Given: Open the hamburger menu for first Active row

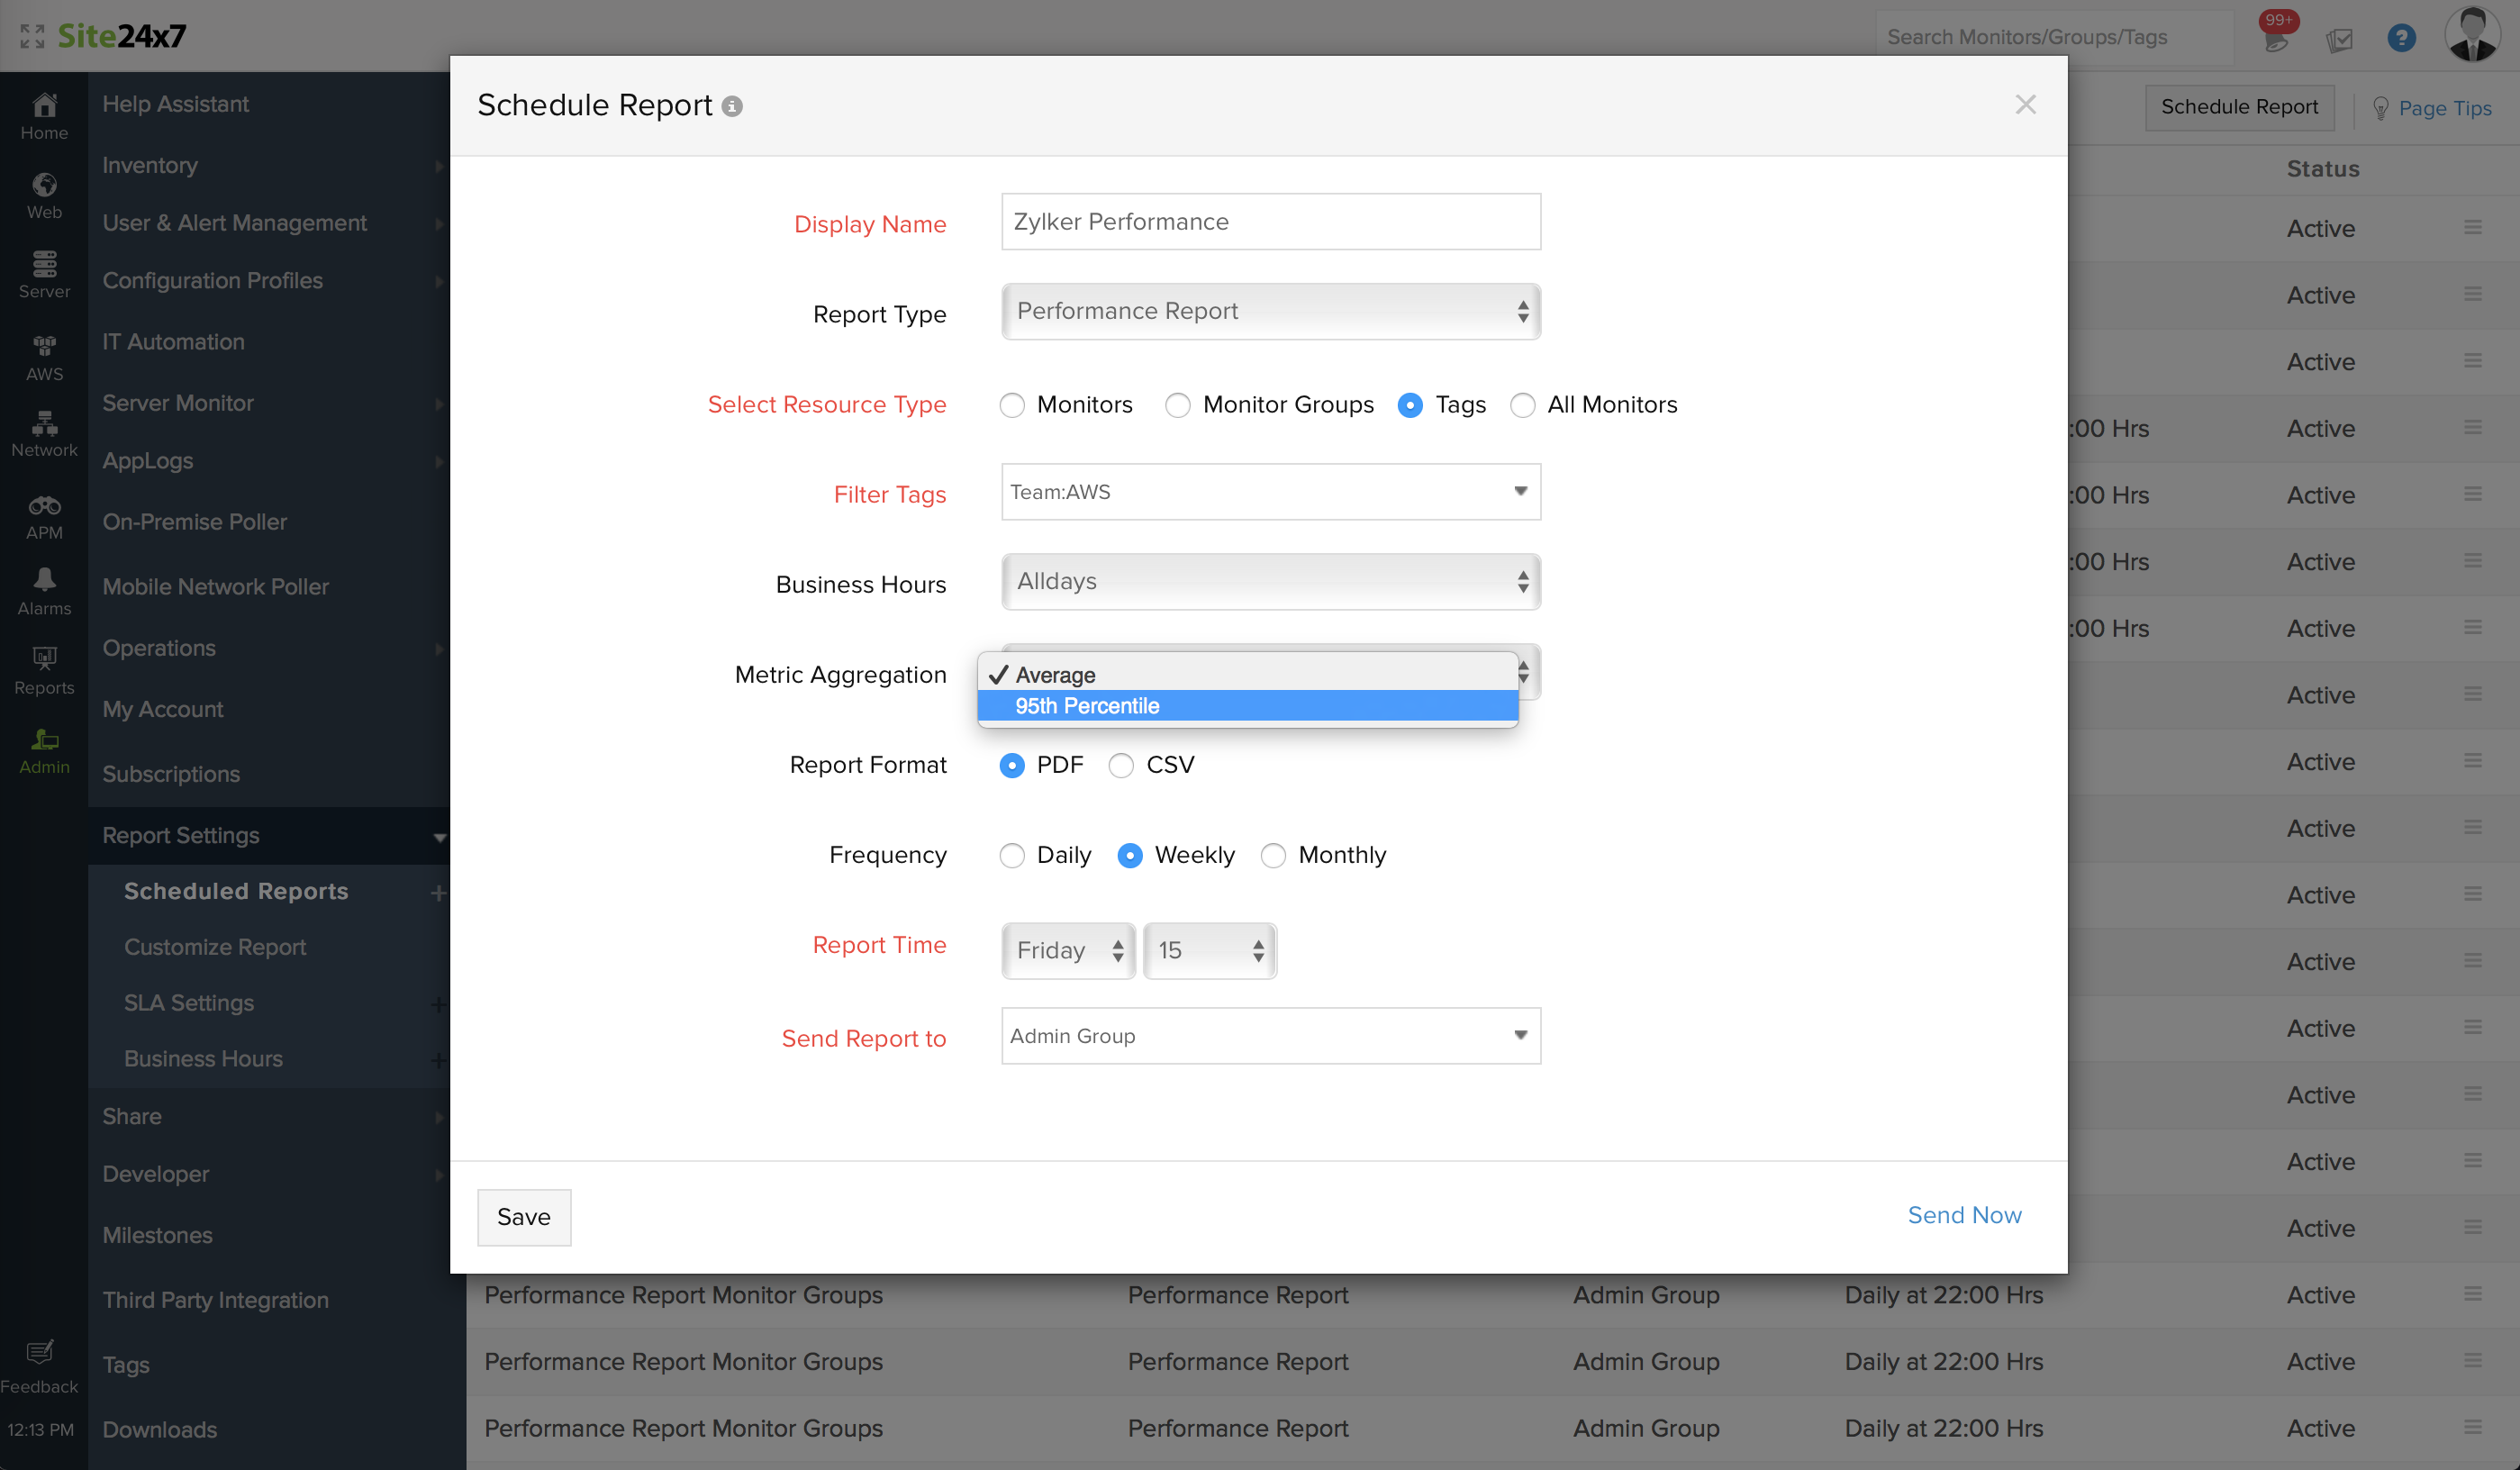Looking at the screenshot, I should tap(2472, 227).
